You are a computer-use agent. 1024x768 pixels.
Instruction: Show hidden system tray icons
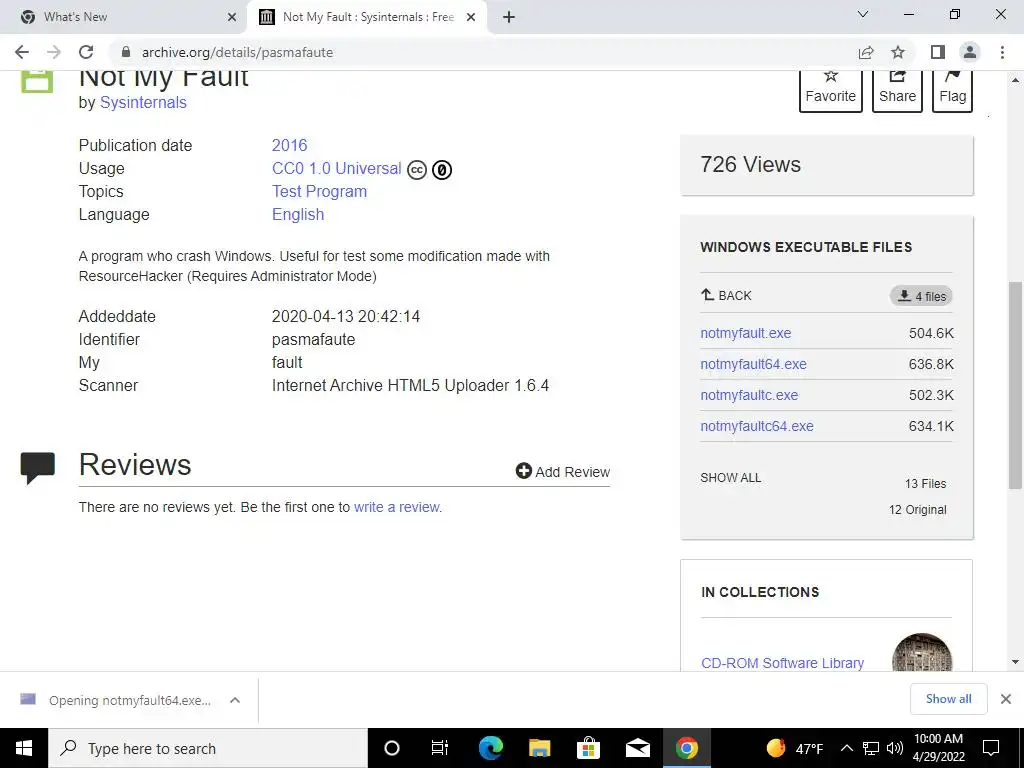click(x=846, y=748)
